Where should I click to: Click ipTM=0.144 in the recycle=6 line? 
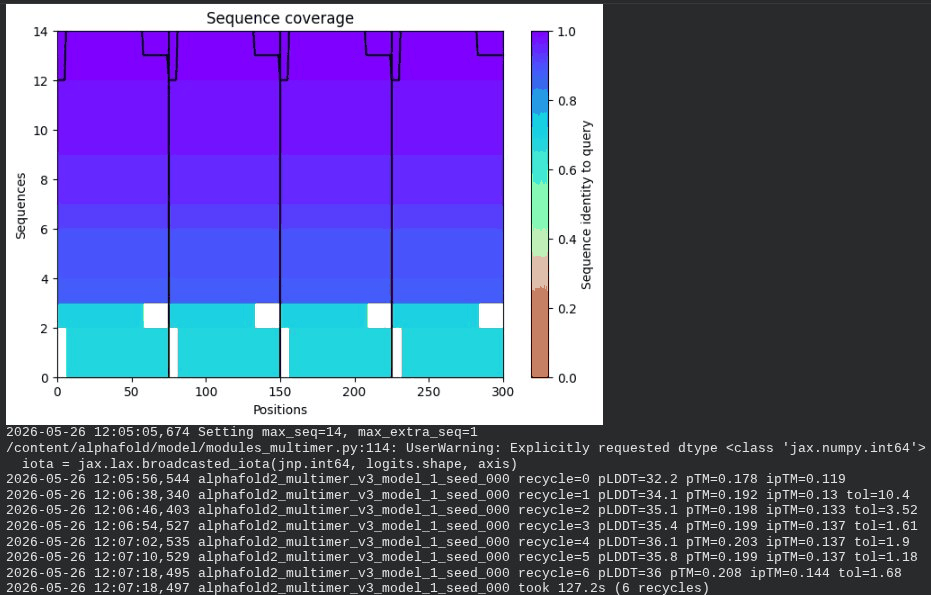[790, 572]
